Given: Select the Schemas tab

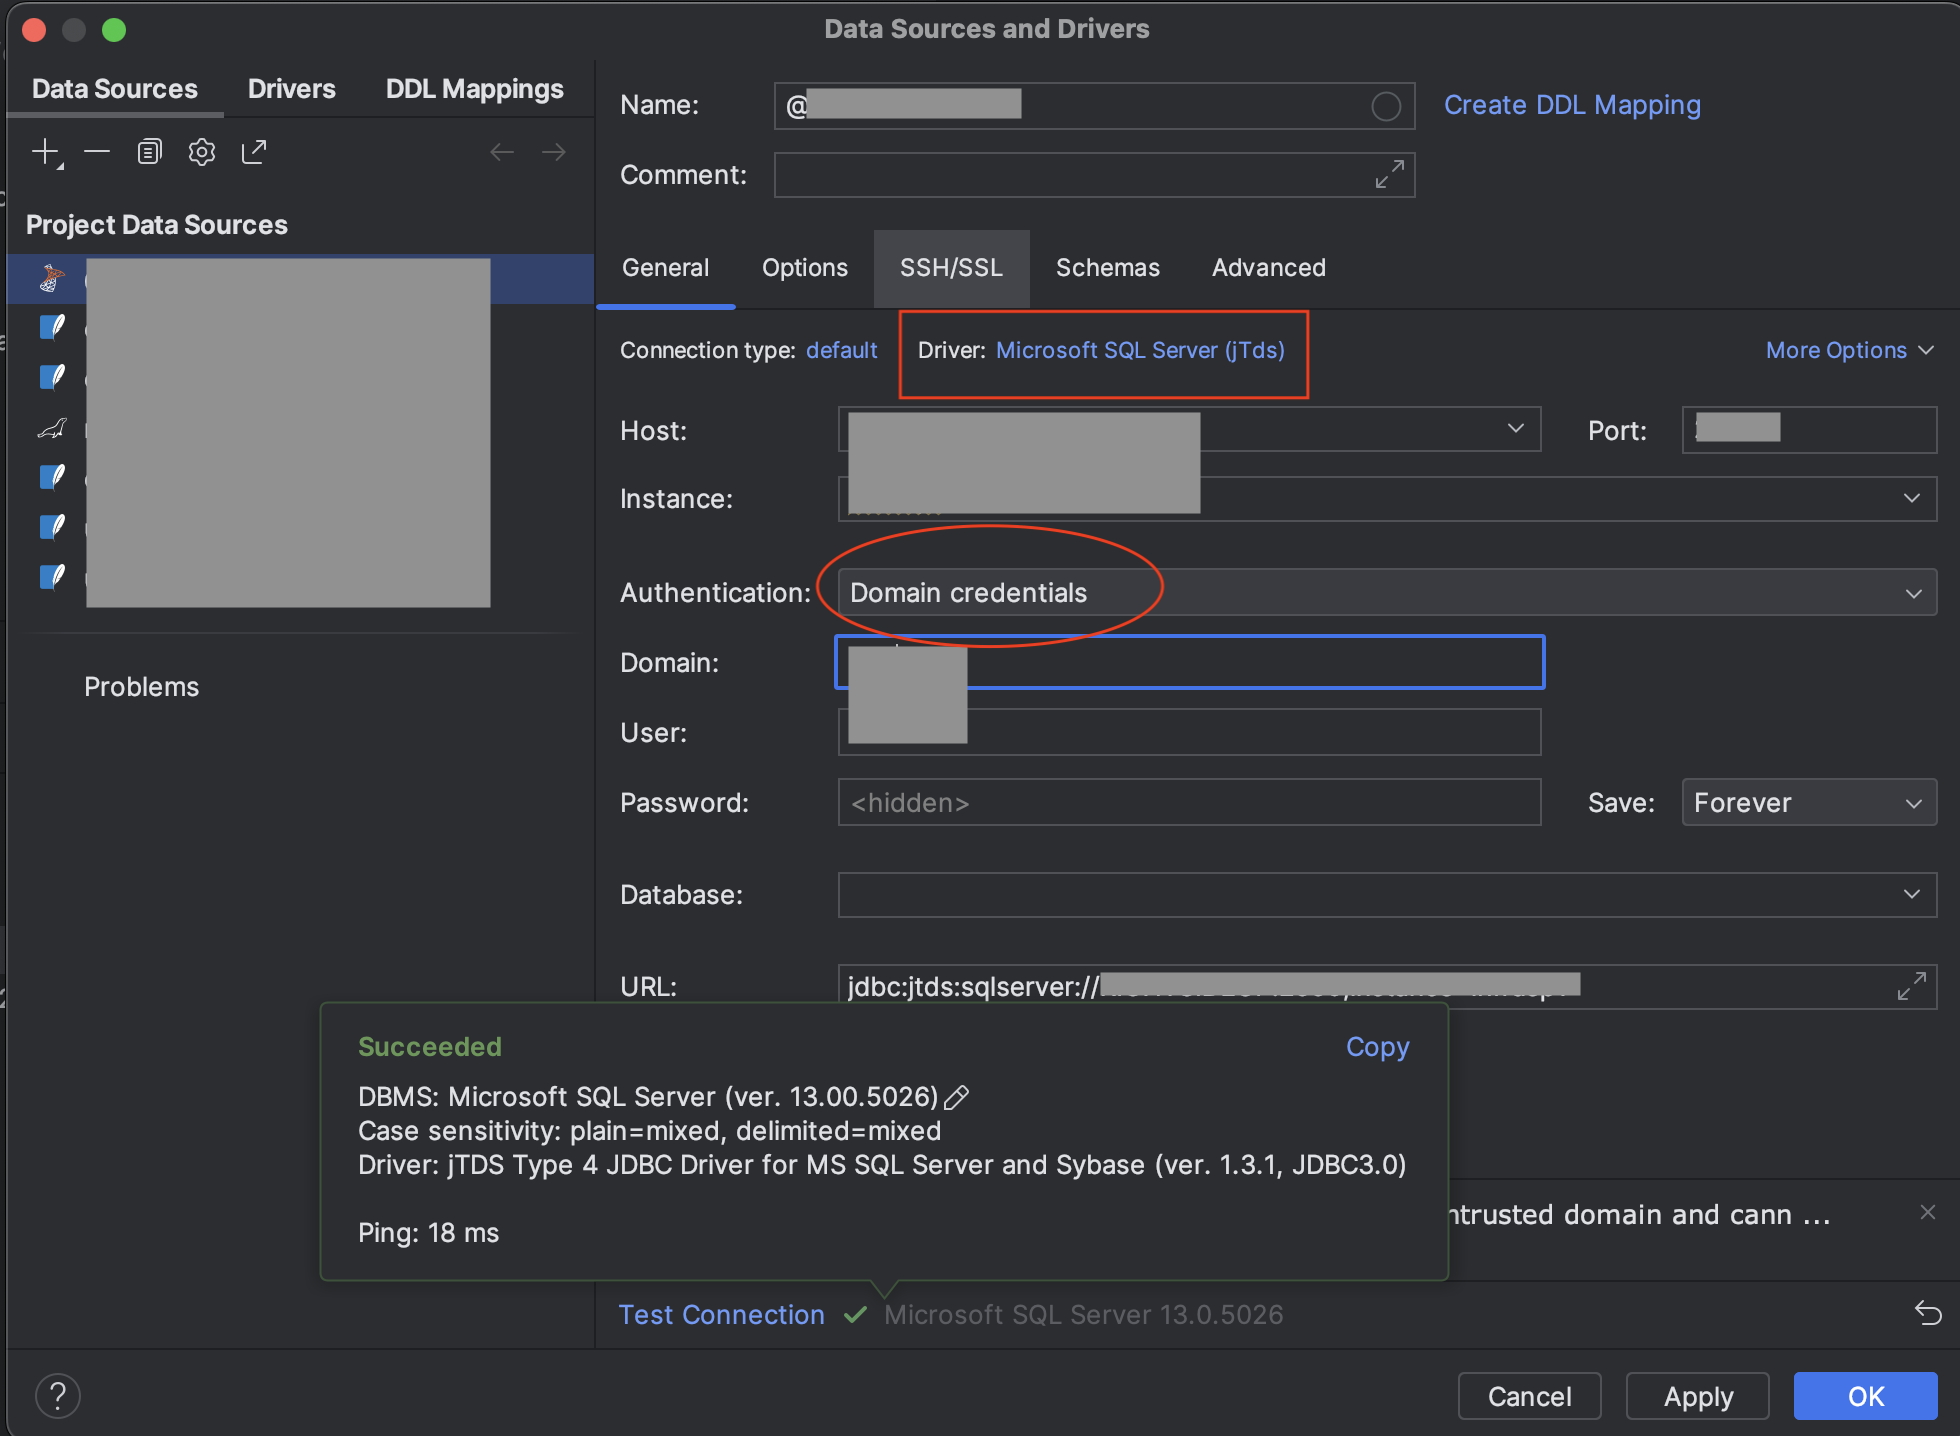Looking at the screenshot, I should [1108, 268].
